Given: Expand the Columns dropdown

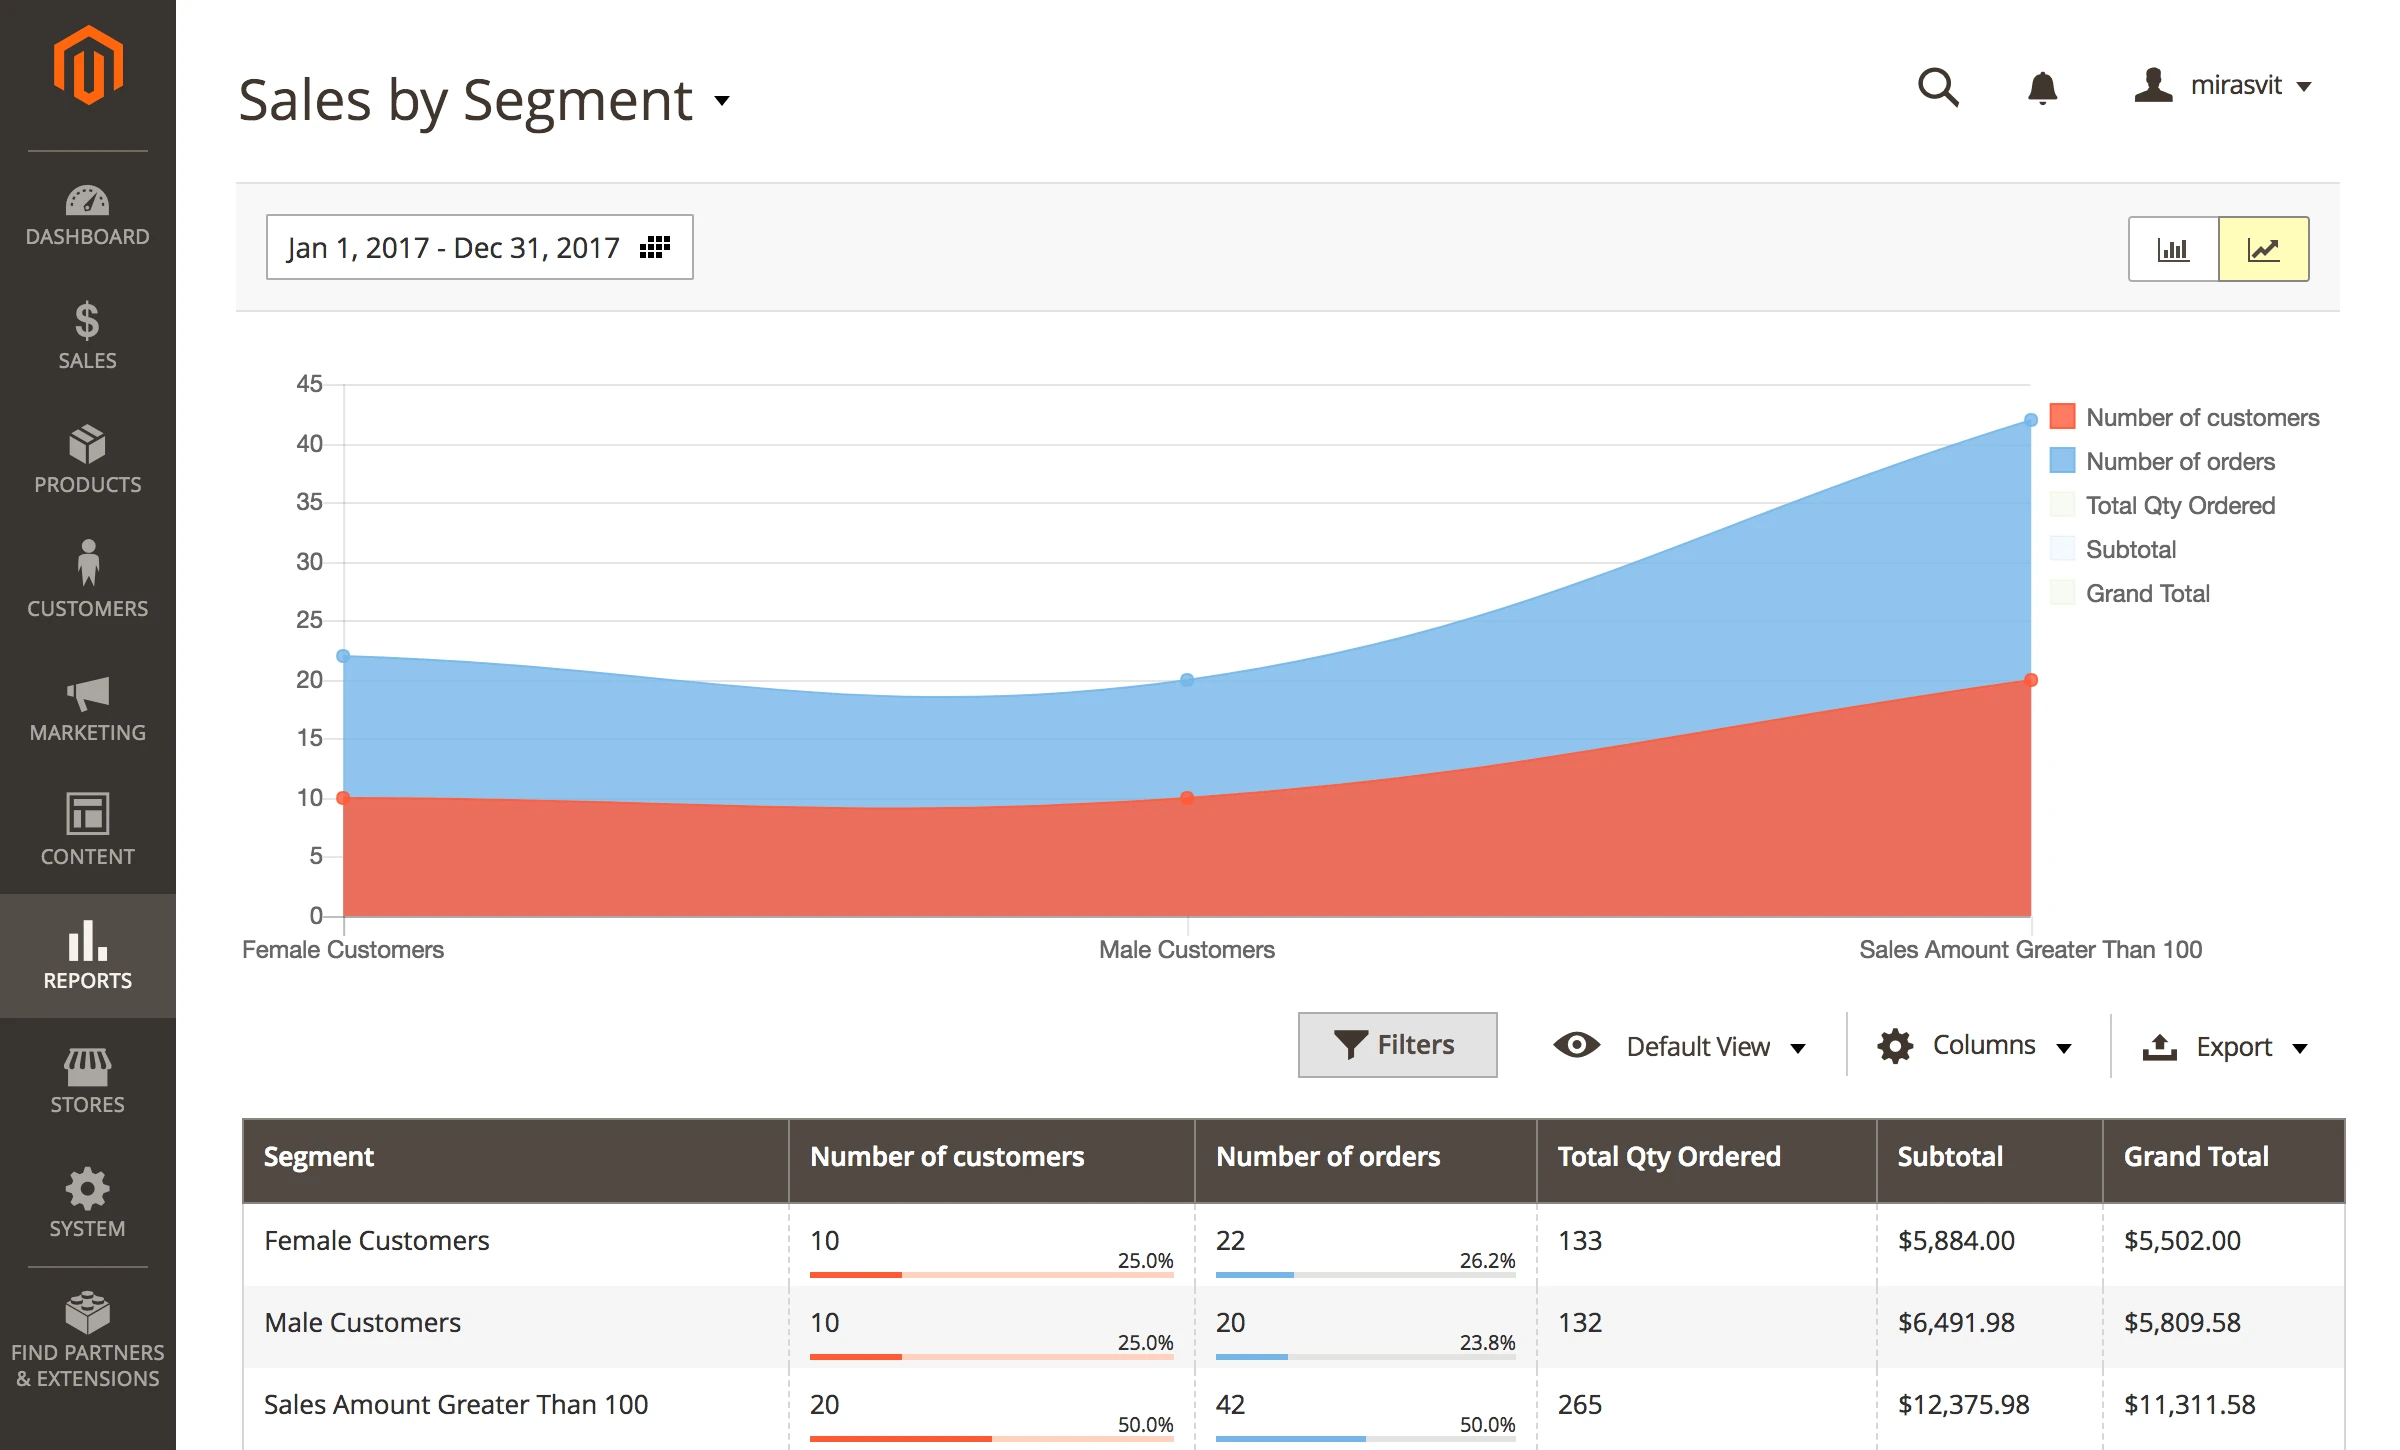Looking at the screenshot, I should [1983, 1046].
